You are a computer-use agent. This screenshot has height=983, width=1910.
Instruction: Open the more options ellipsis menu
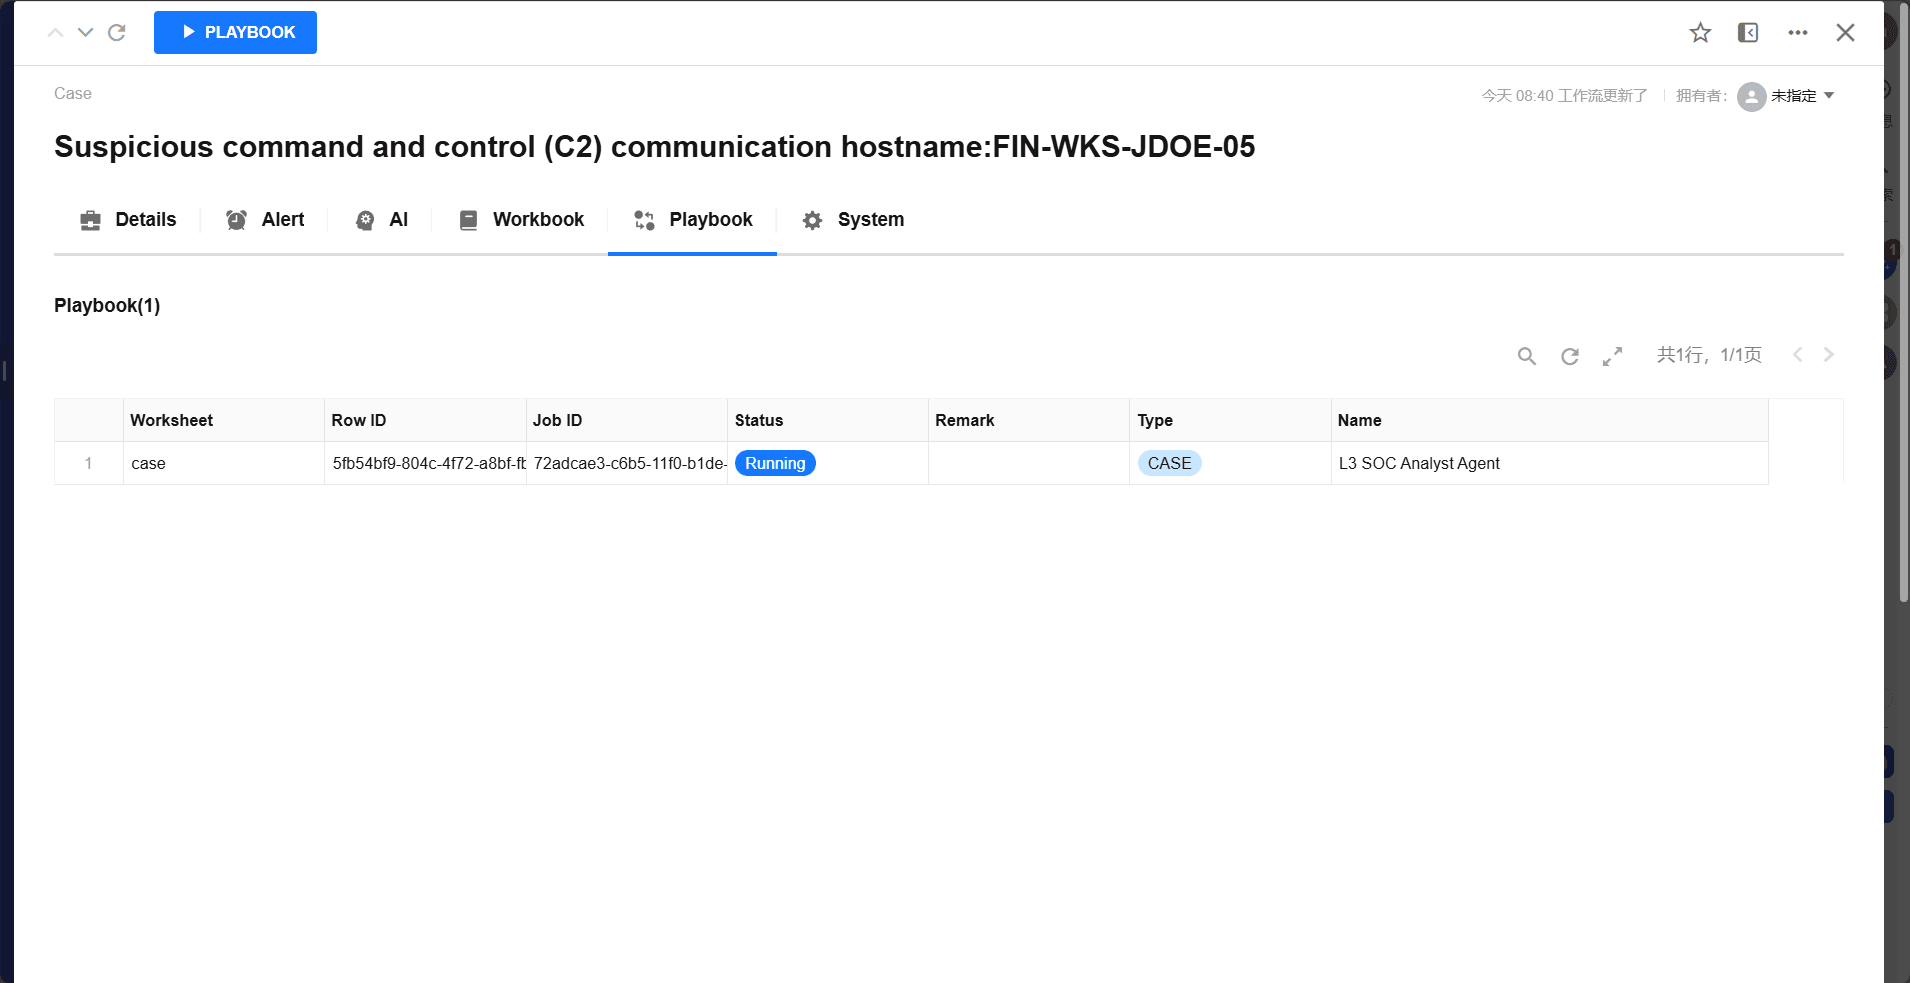pos(1797,33)
